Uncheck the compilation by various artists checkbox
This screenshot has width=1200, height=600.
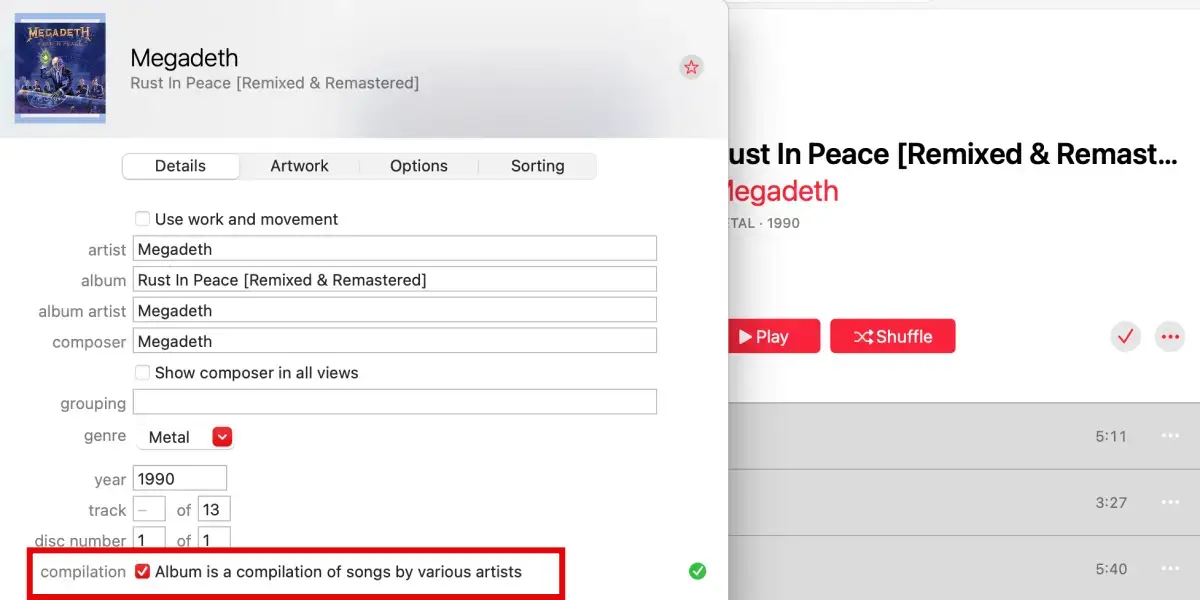click(x=143, y=572)
